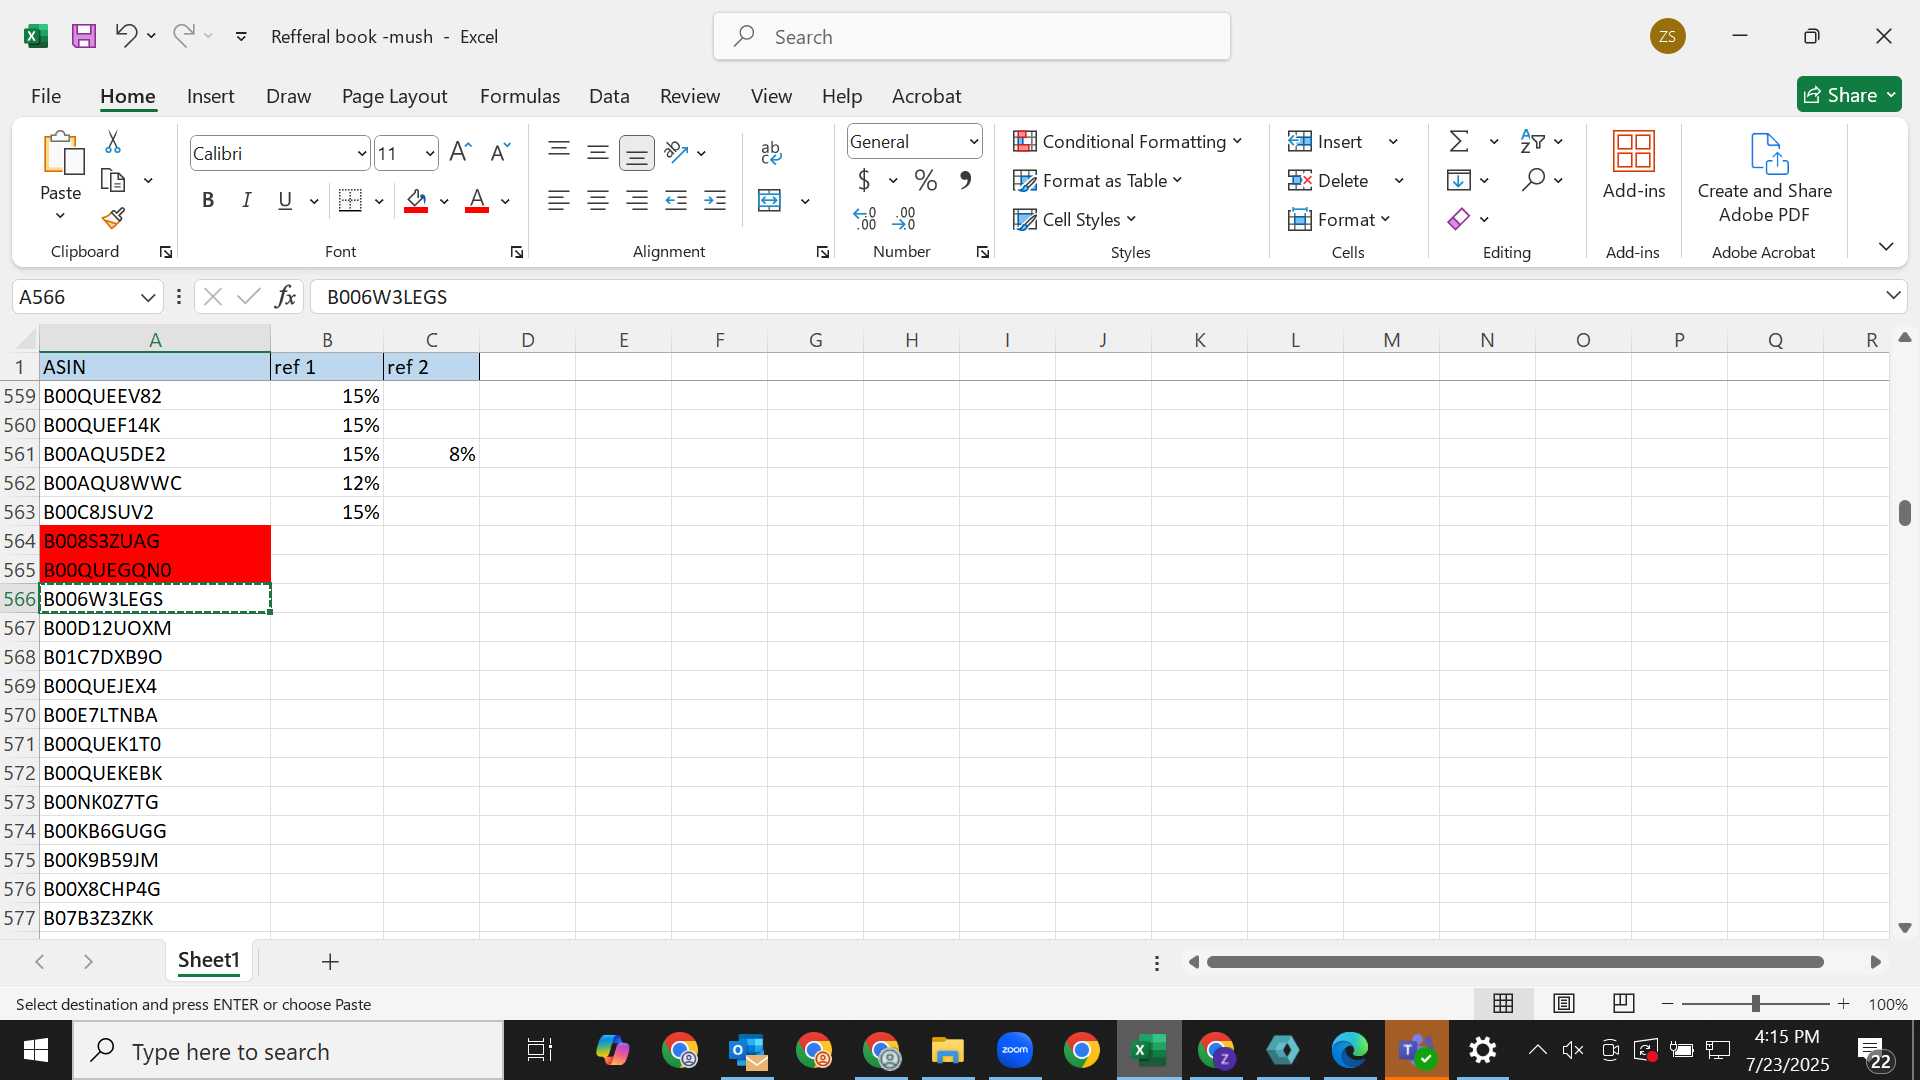1920x1080 pixels.
Task: Click the zoom slider handle
Action: pyautogui.click(x=1756, y=1003)
